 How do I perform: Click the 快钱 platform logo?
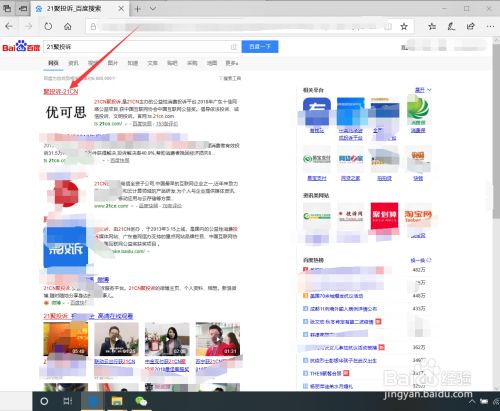[418, 159]
